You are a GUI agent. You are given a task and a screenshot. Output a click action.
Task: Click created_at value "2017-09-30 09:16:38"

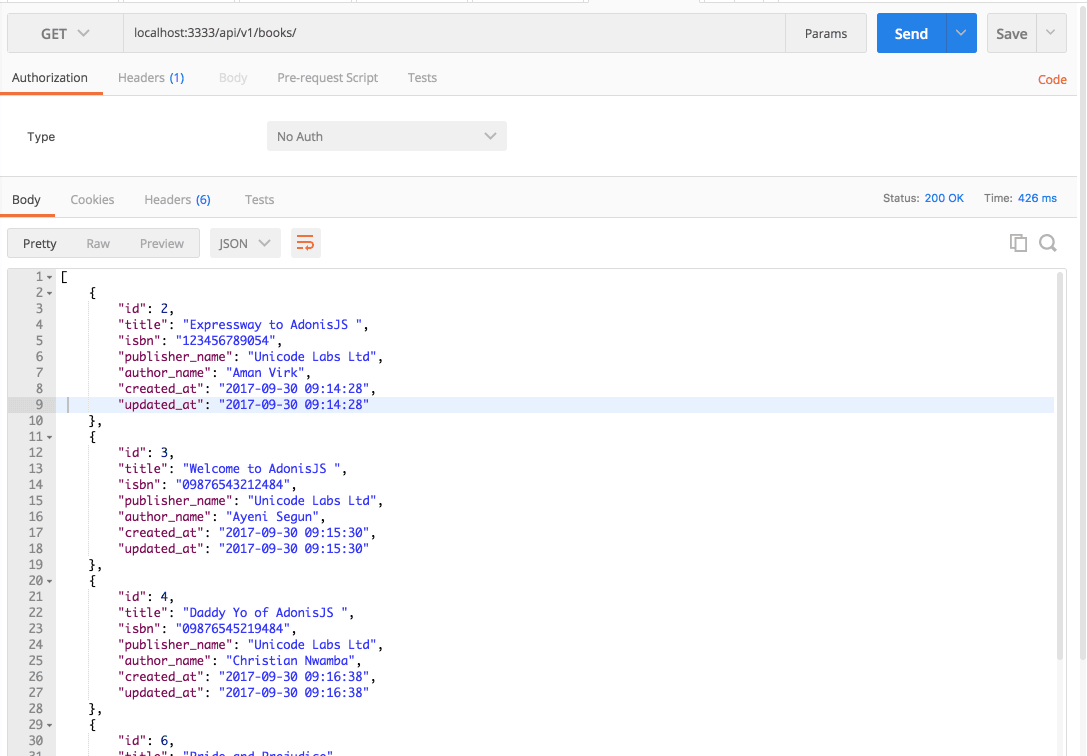293,677
